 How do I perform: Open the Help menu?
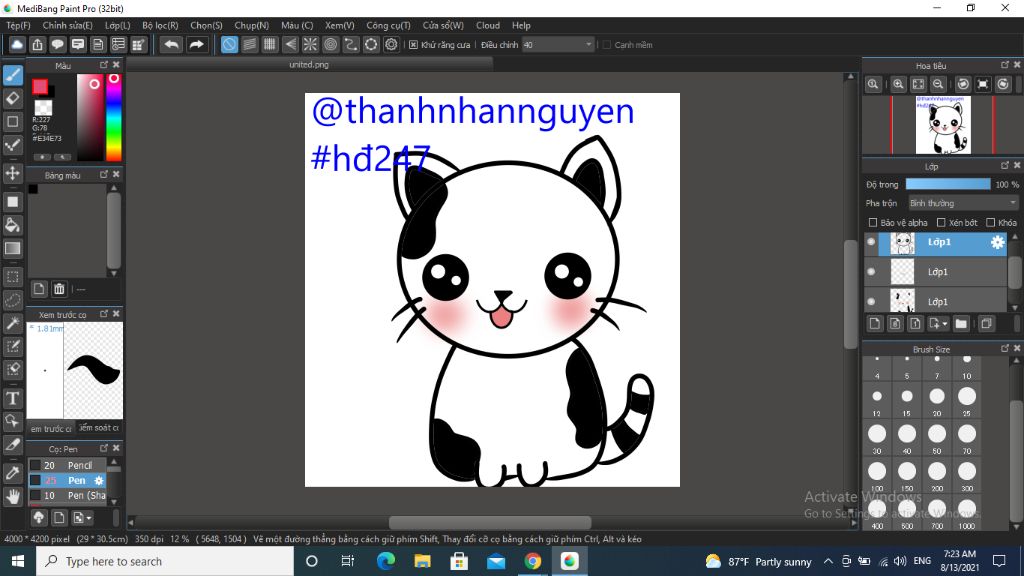521,25
